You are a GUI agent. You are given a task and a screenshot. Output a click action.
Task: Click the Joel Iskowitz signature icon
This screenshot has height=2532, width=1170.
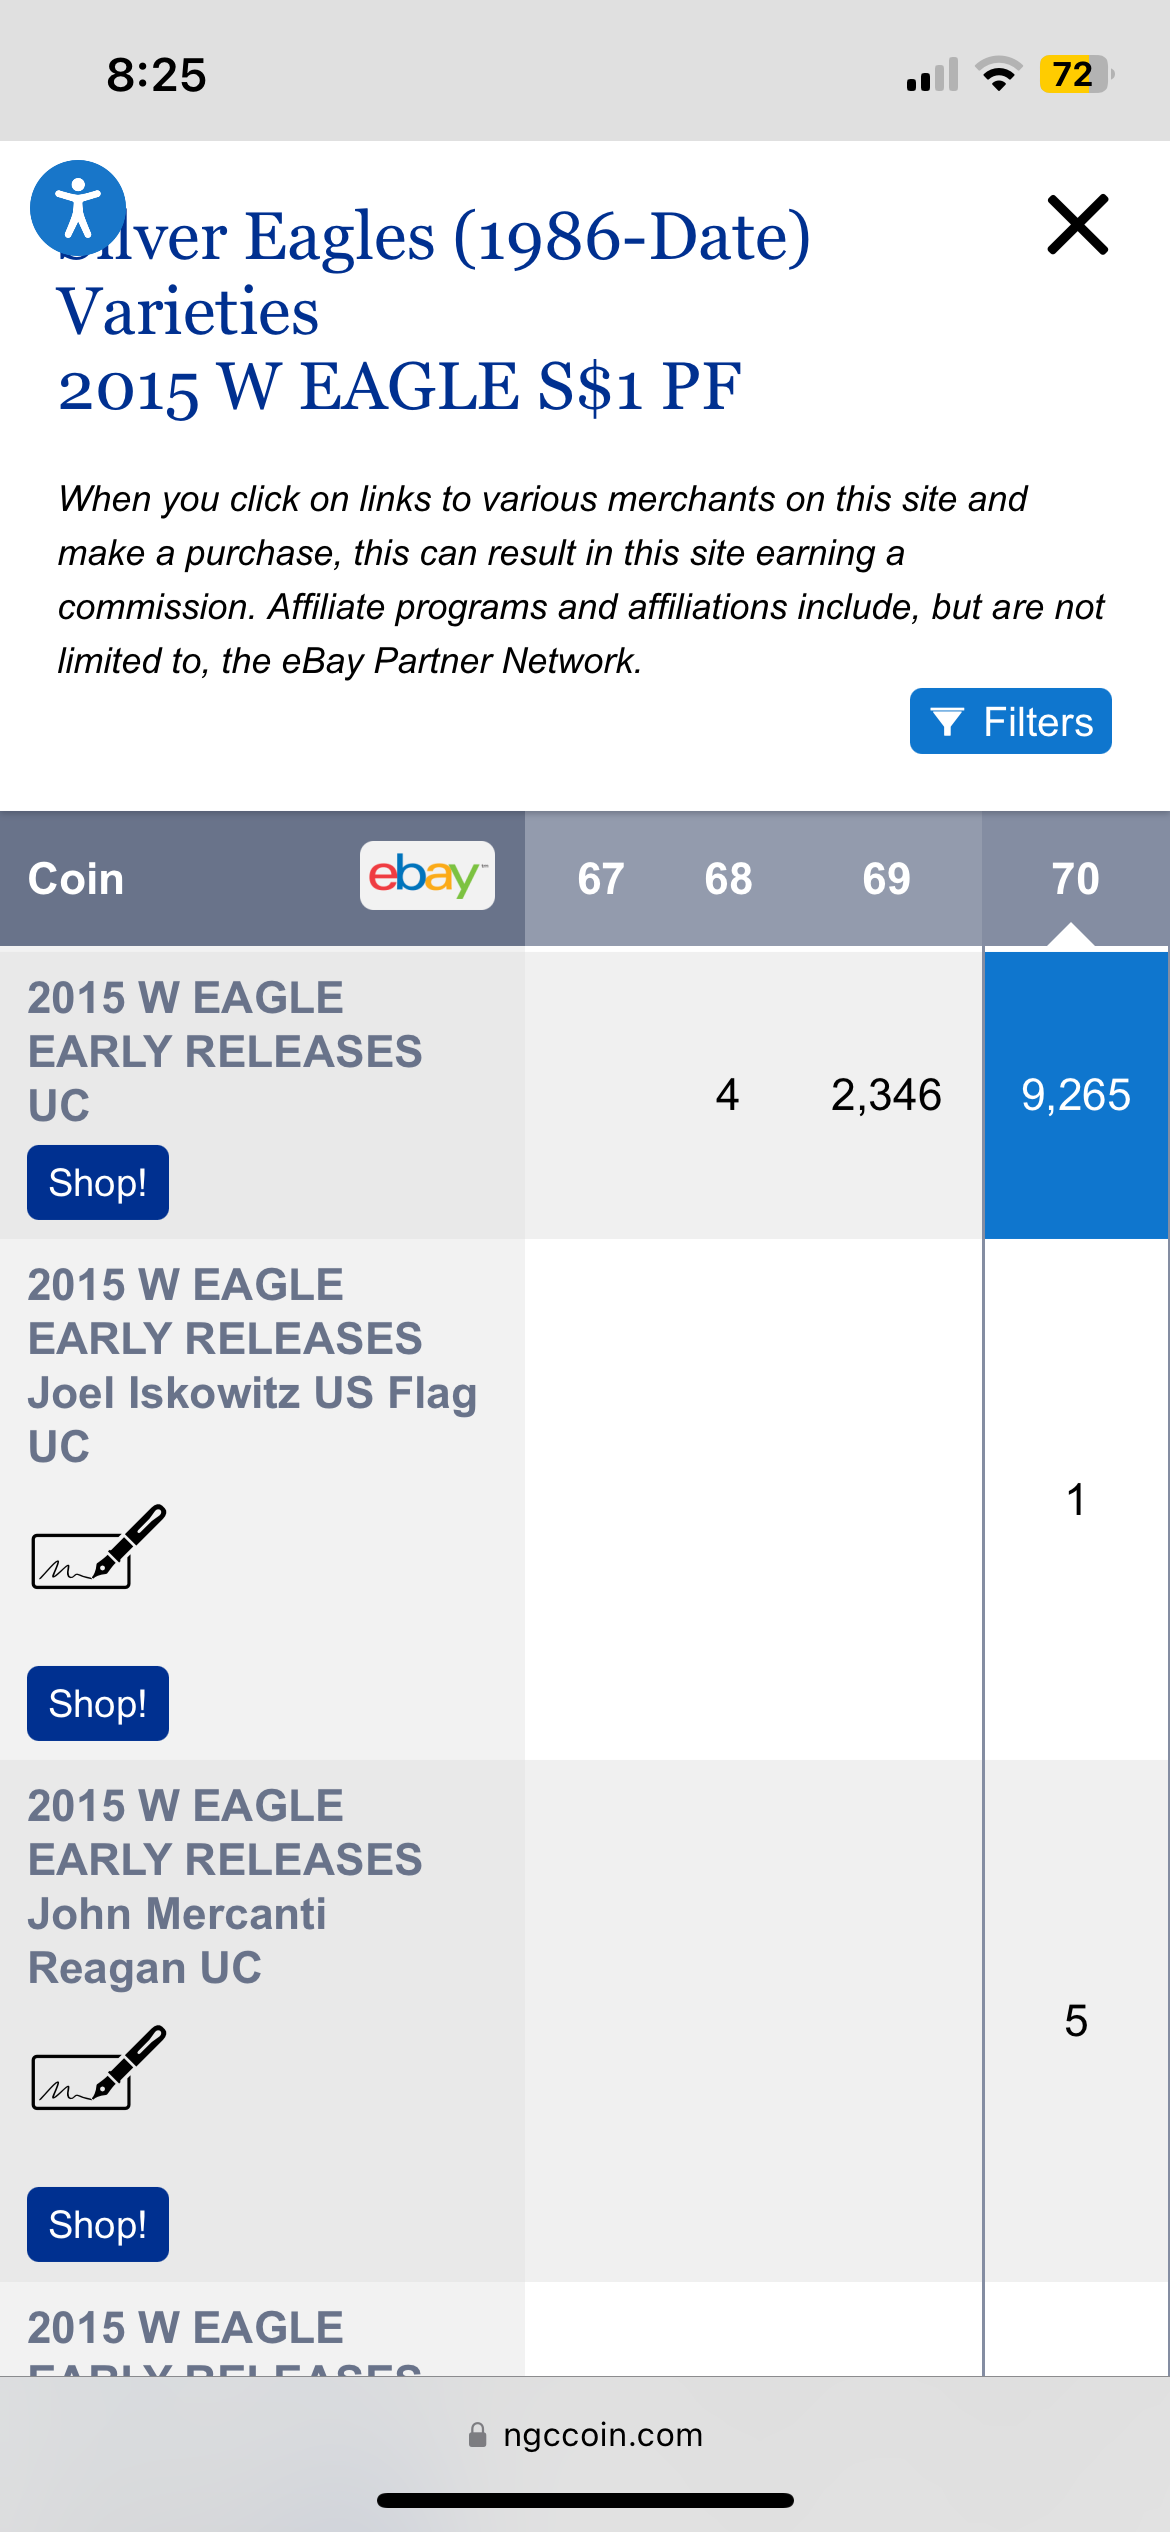[98, 1547]
